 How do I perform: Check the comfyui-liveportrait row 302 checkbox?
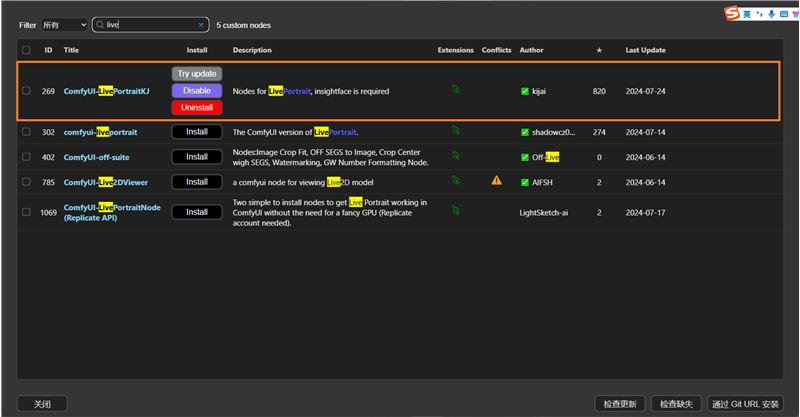pos(26,132)
